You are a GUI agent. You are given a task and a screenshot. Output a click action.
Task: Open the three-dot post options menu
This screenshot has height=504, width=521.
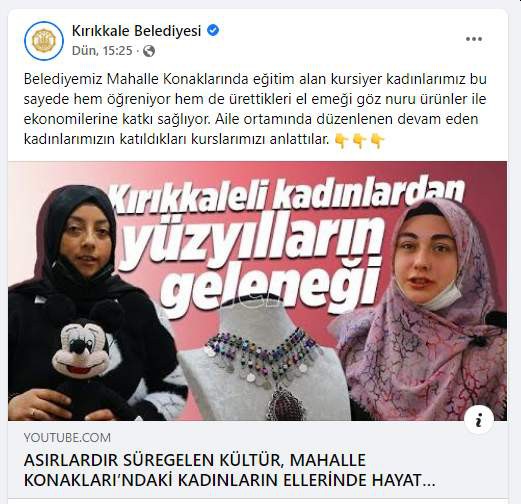tap(474, 39)
